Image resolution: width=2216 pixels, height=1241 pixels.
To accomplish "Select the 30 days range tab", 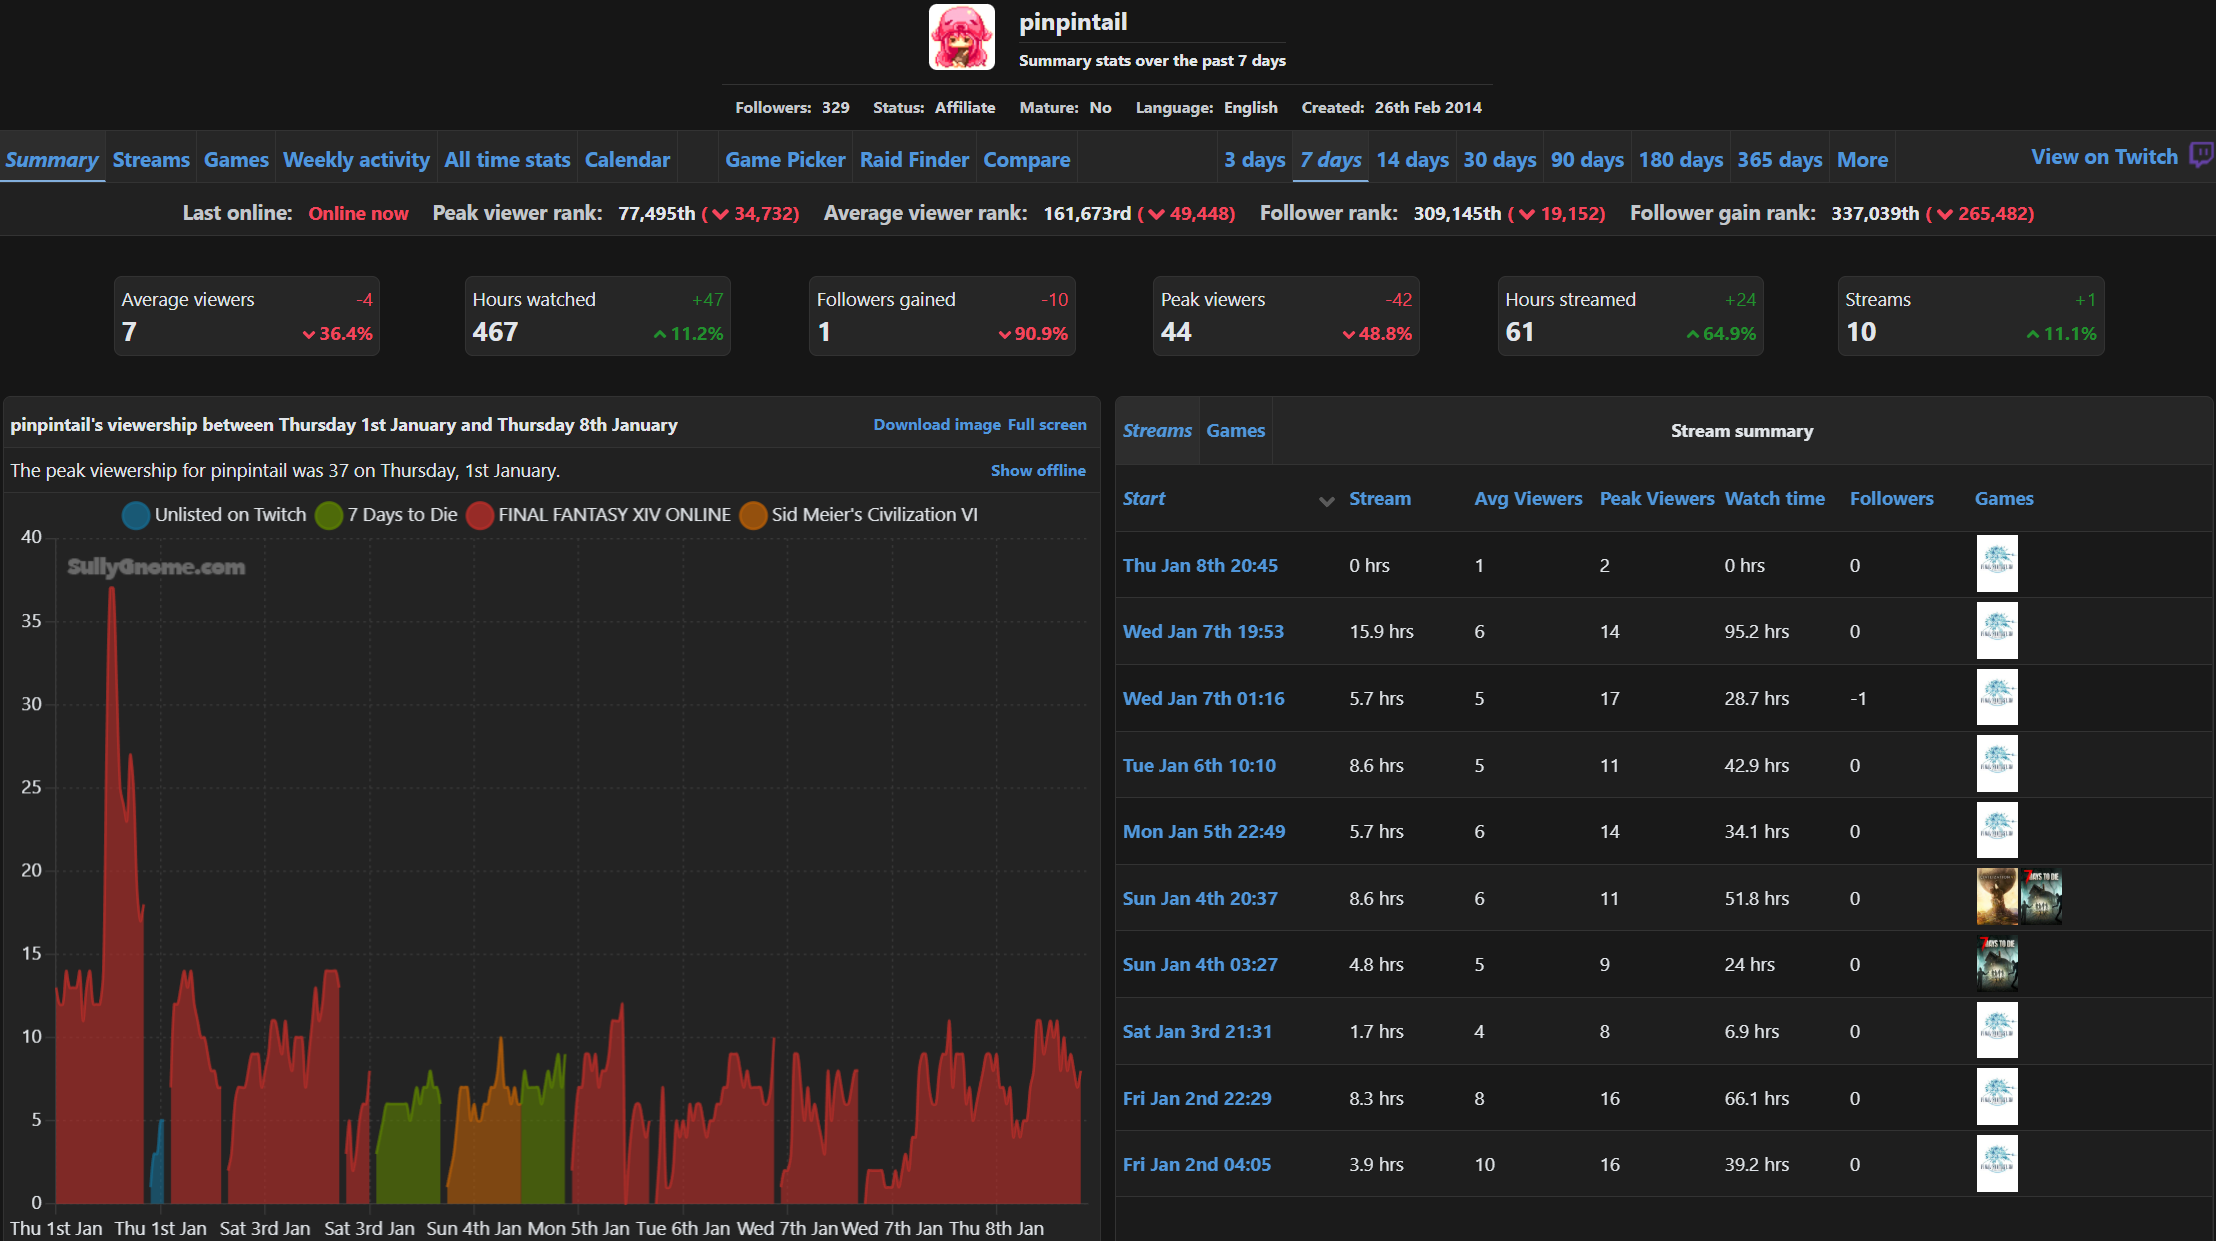I will 1499,160.
